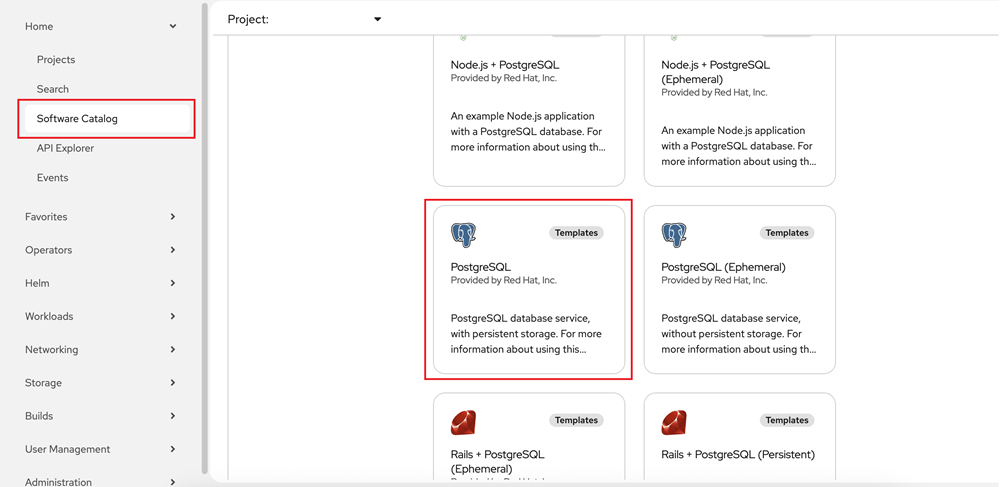Click the elephant icon on PostgreSQL (Ephemeral) card
This screenshot has width=1000, height=487.
click(675, 235)
